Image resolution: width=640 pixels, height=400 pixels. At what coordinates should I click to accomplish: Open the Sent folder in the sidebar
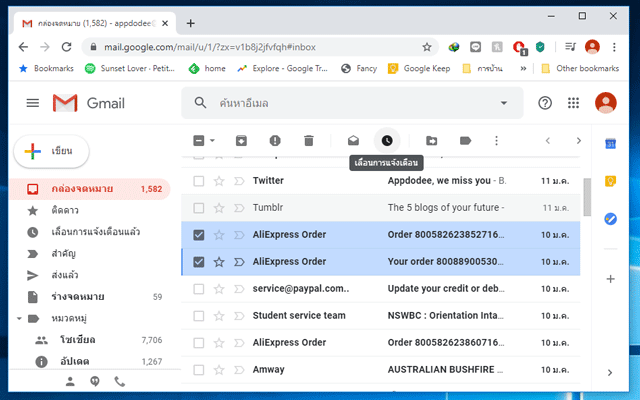tap(89, 275)
